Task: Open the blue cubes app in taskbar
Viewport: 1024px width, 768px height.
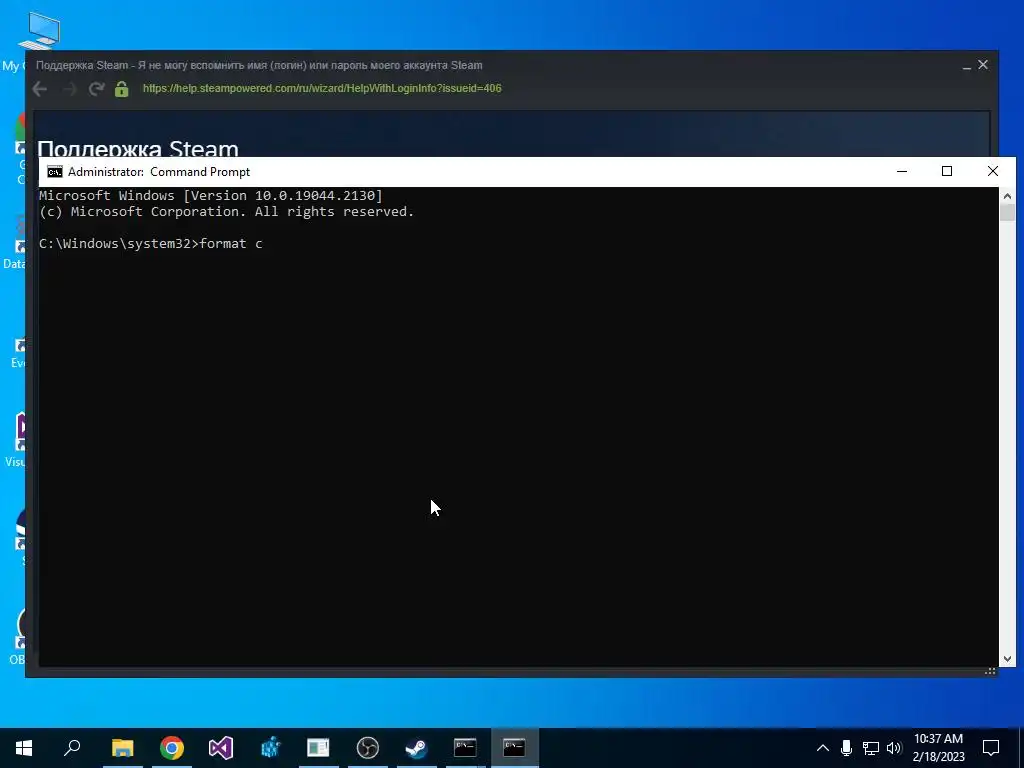Action: pyautogui.click(x=270, y=748)
